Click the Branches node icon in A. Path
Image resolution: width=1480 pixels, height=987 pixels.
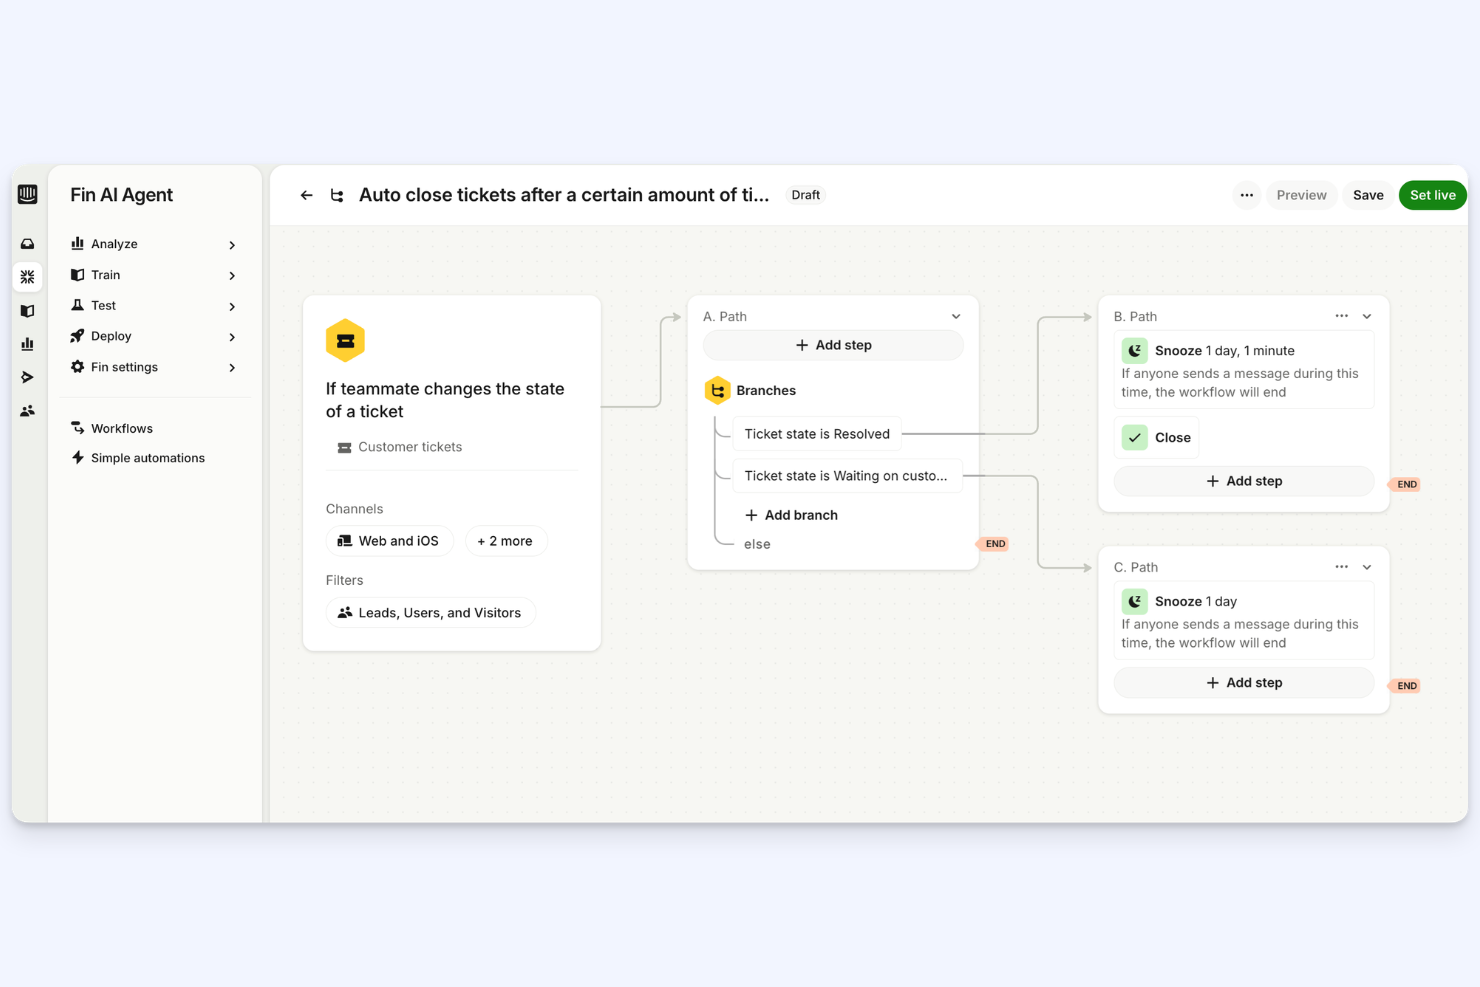pyautogui.click(x=717, y=390)
